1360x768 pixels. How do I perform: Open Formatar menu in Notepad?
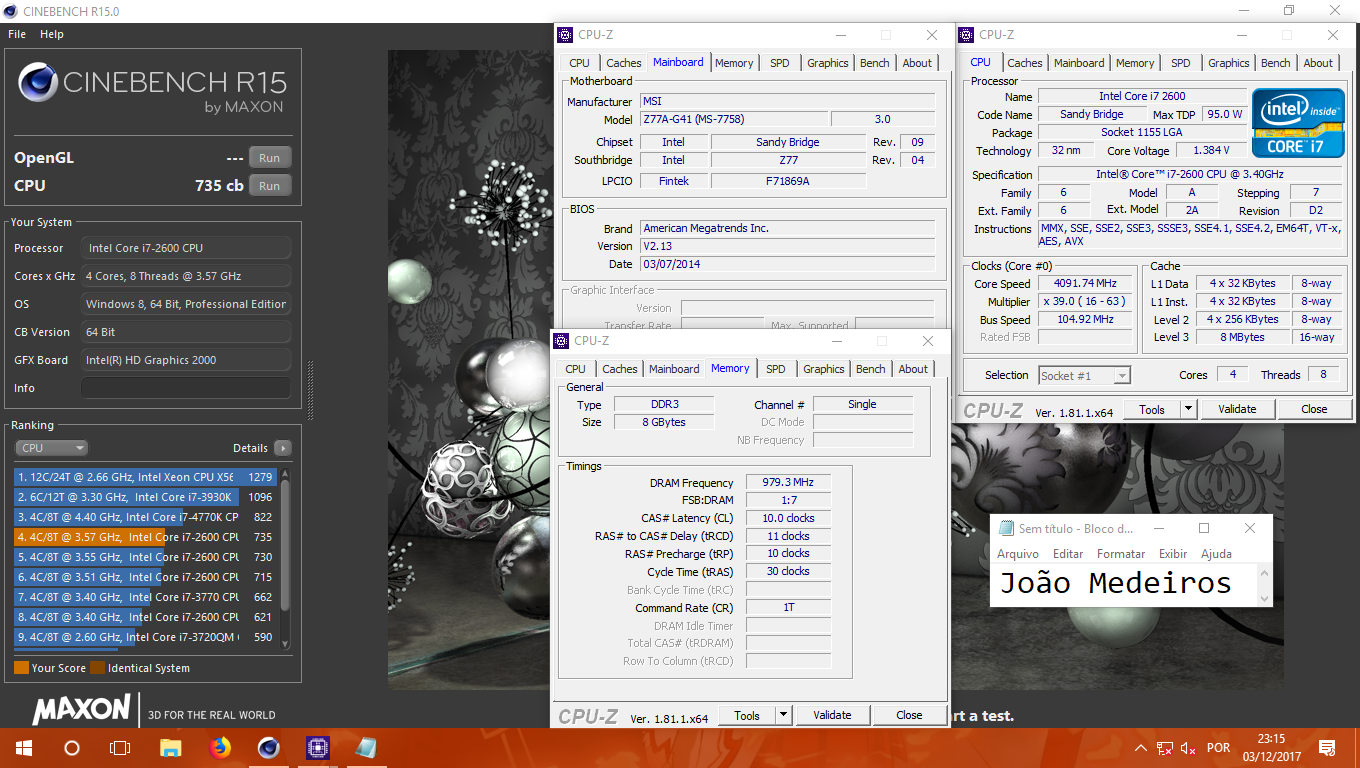click(1121, 554)
